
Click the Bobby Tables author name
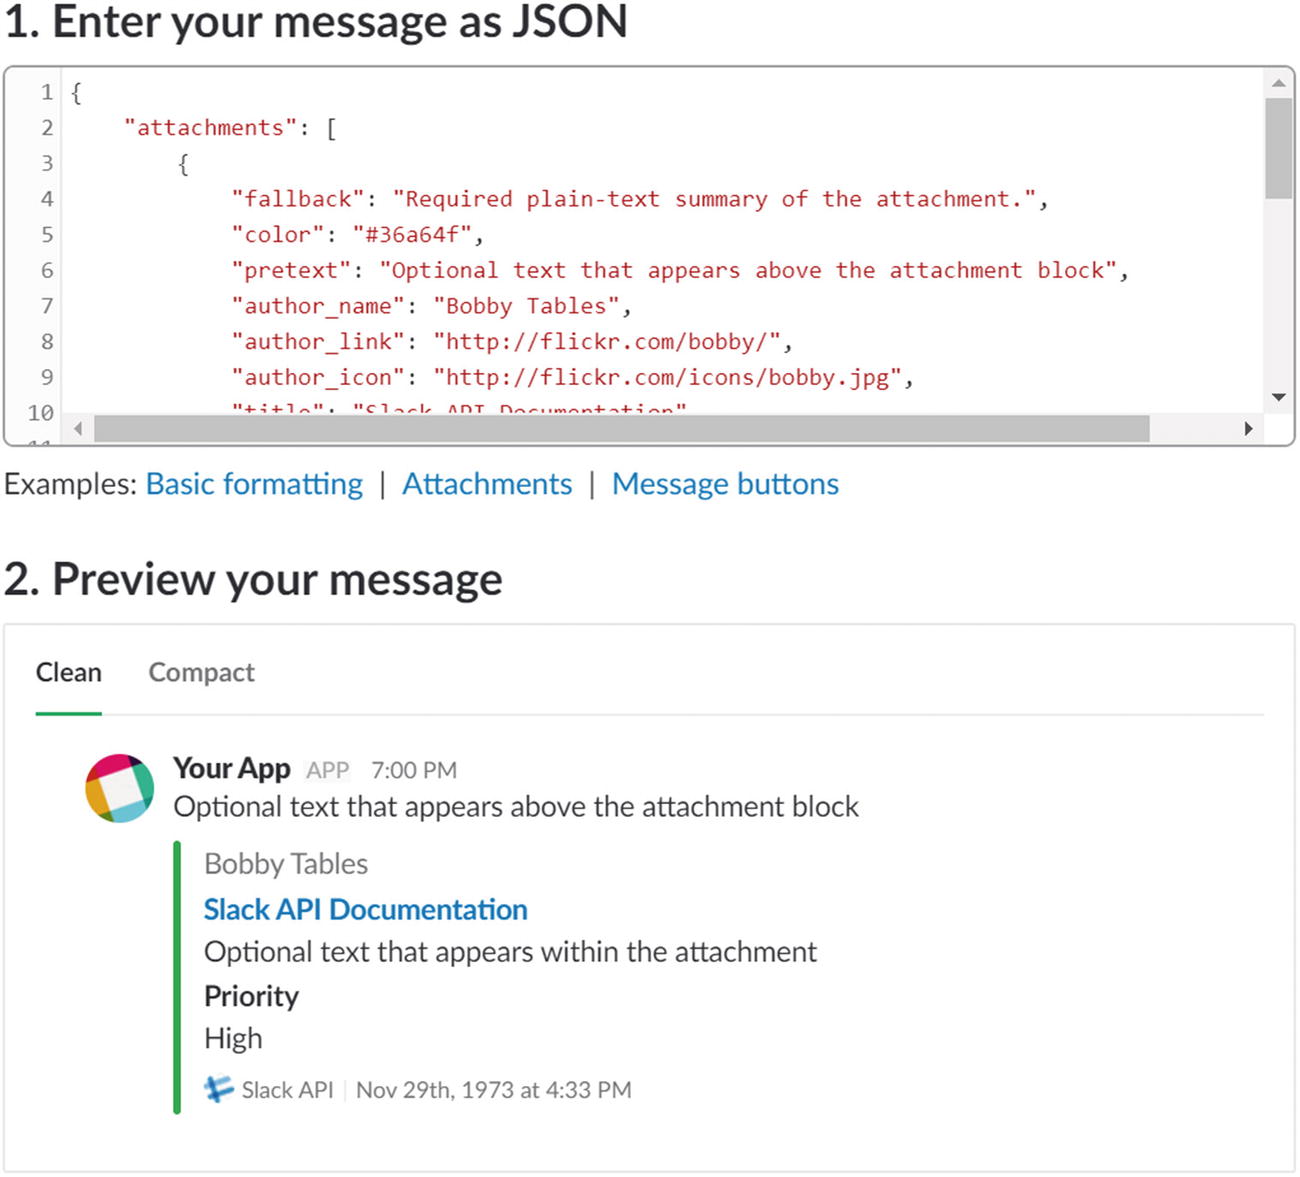point(286,864)
